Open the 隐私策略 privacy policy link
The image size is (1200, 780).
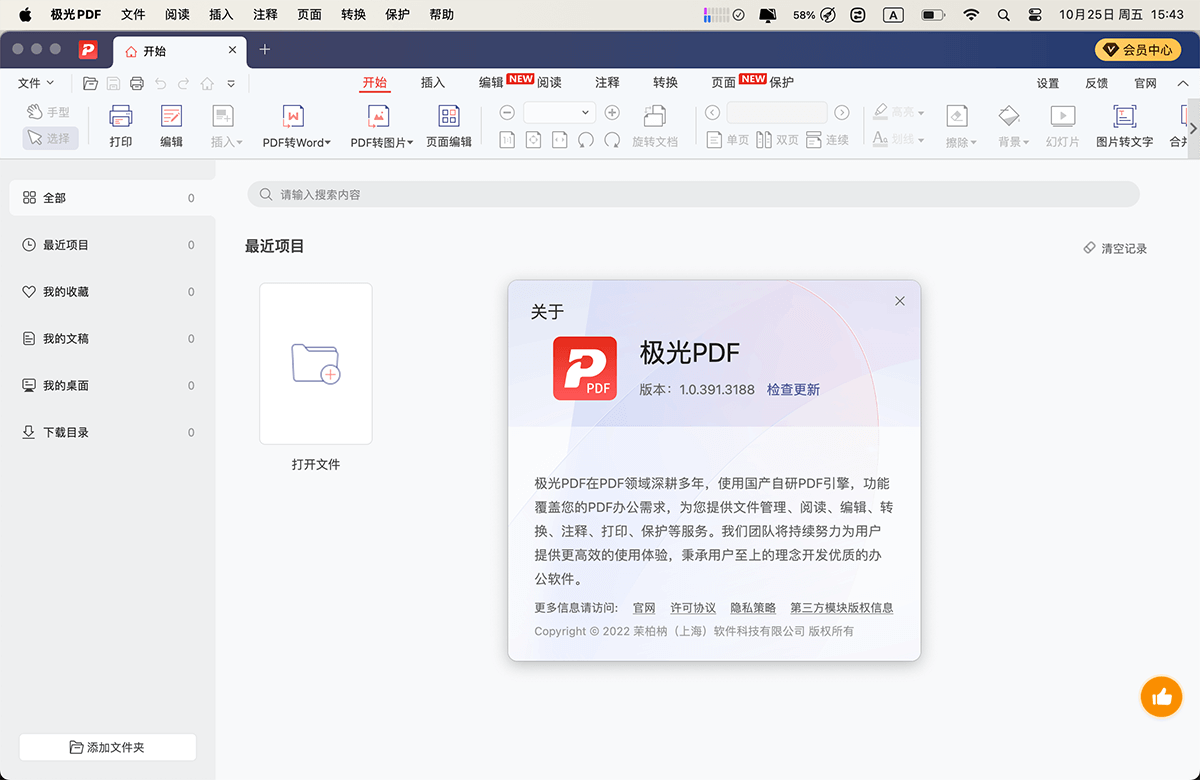(753, 608)
